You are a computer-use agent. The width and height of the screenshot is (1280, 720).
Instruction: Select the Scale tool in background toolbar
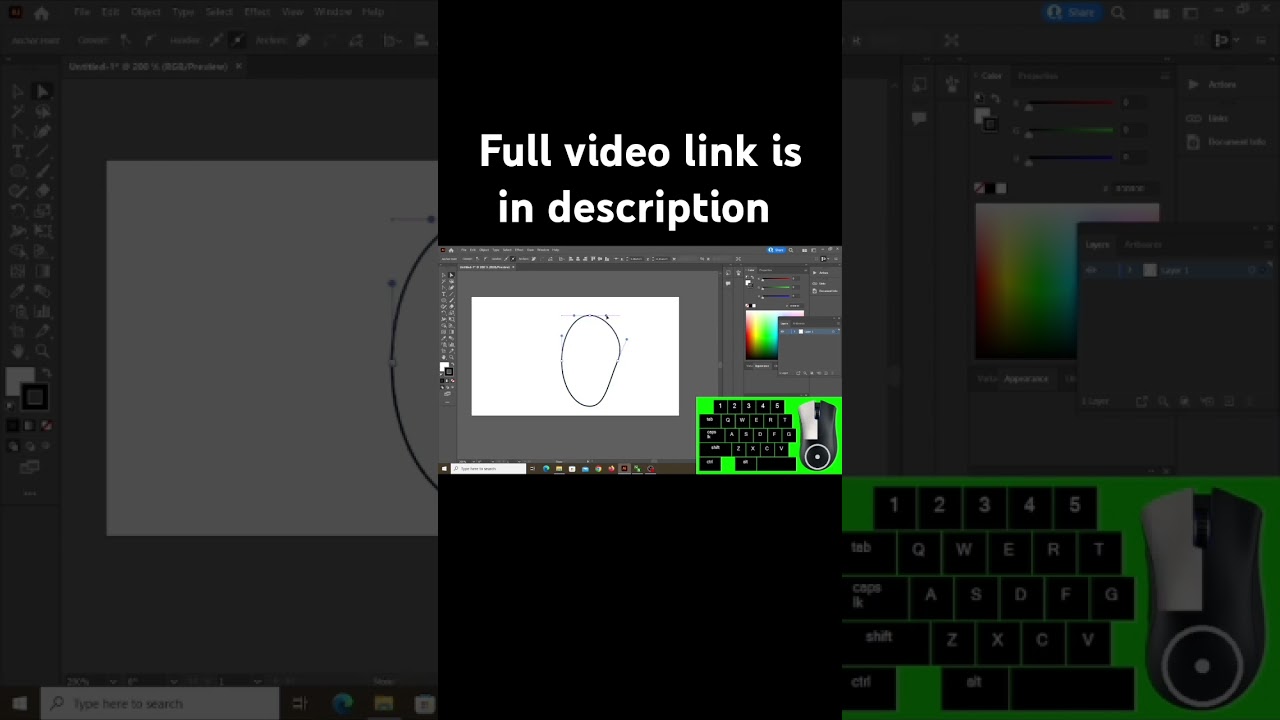[x=42, y=211]
